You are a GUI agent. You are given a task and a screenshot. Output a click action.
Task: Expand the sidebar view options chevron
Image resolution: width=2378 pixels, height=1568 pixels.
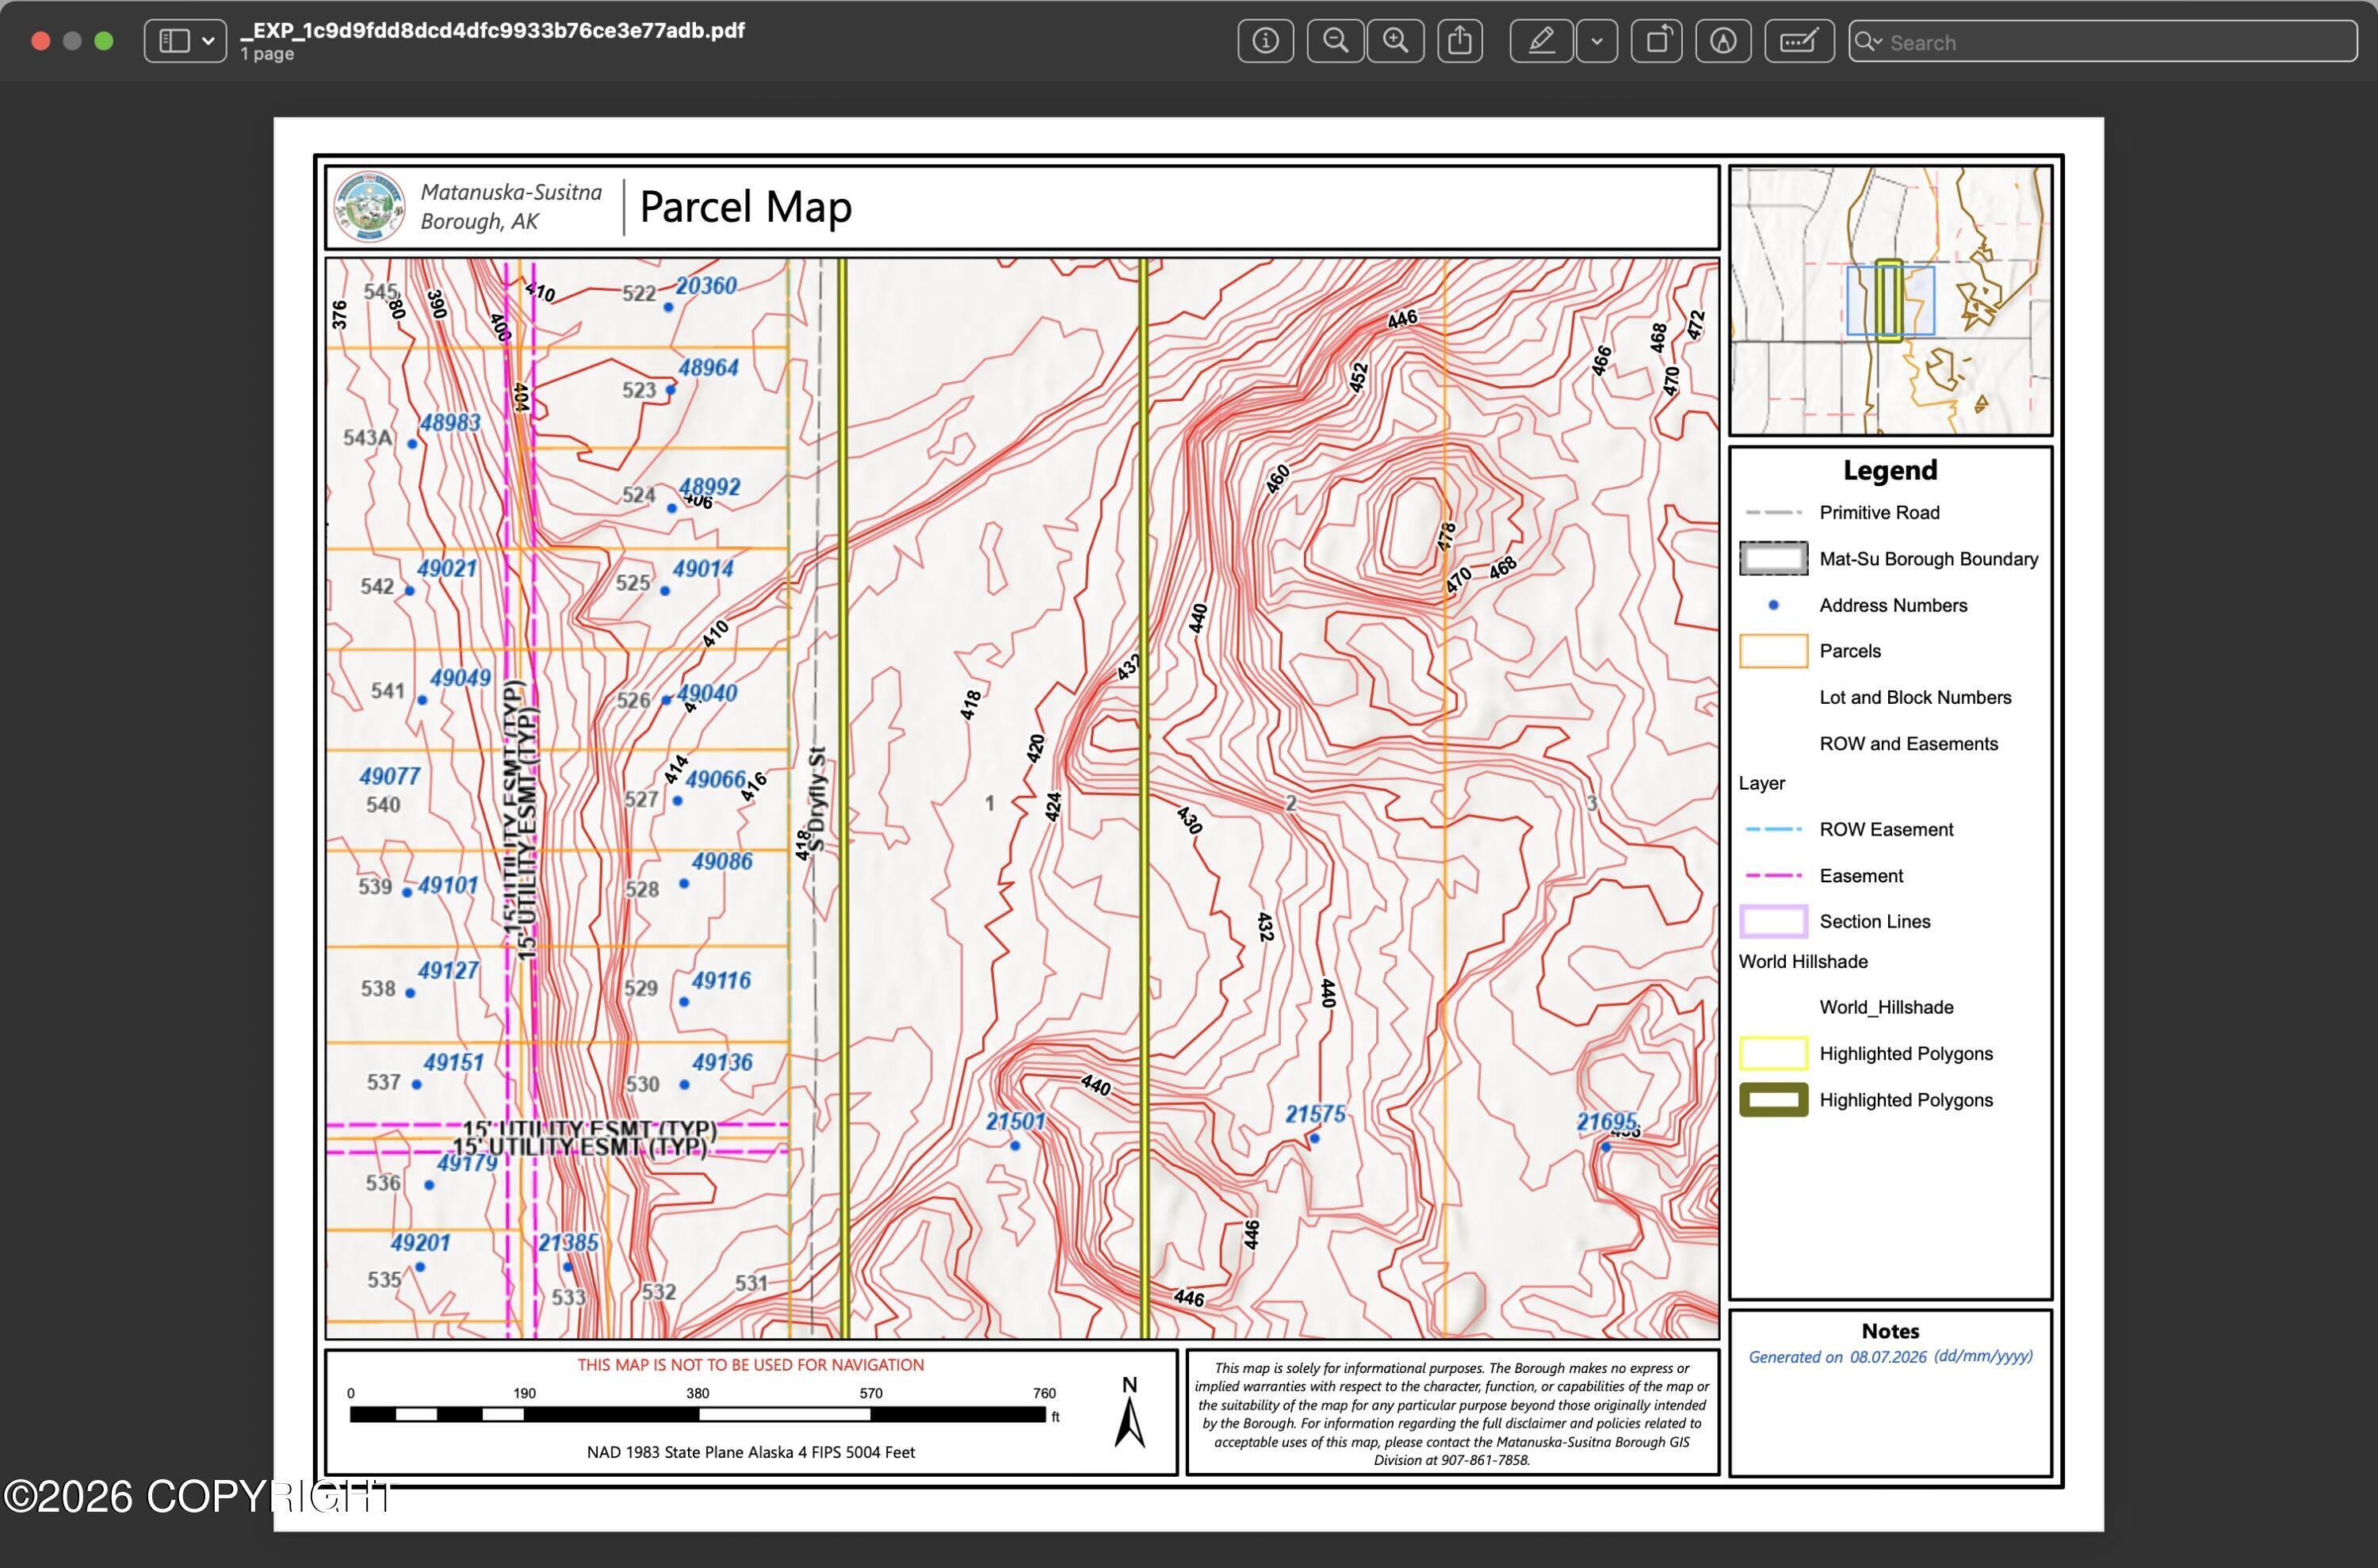[208, 41]
